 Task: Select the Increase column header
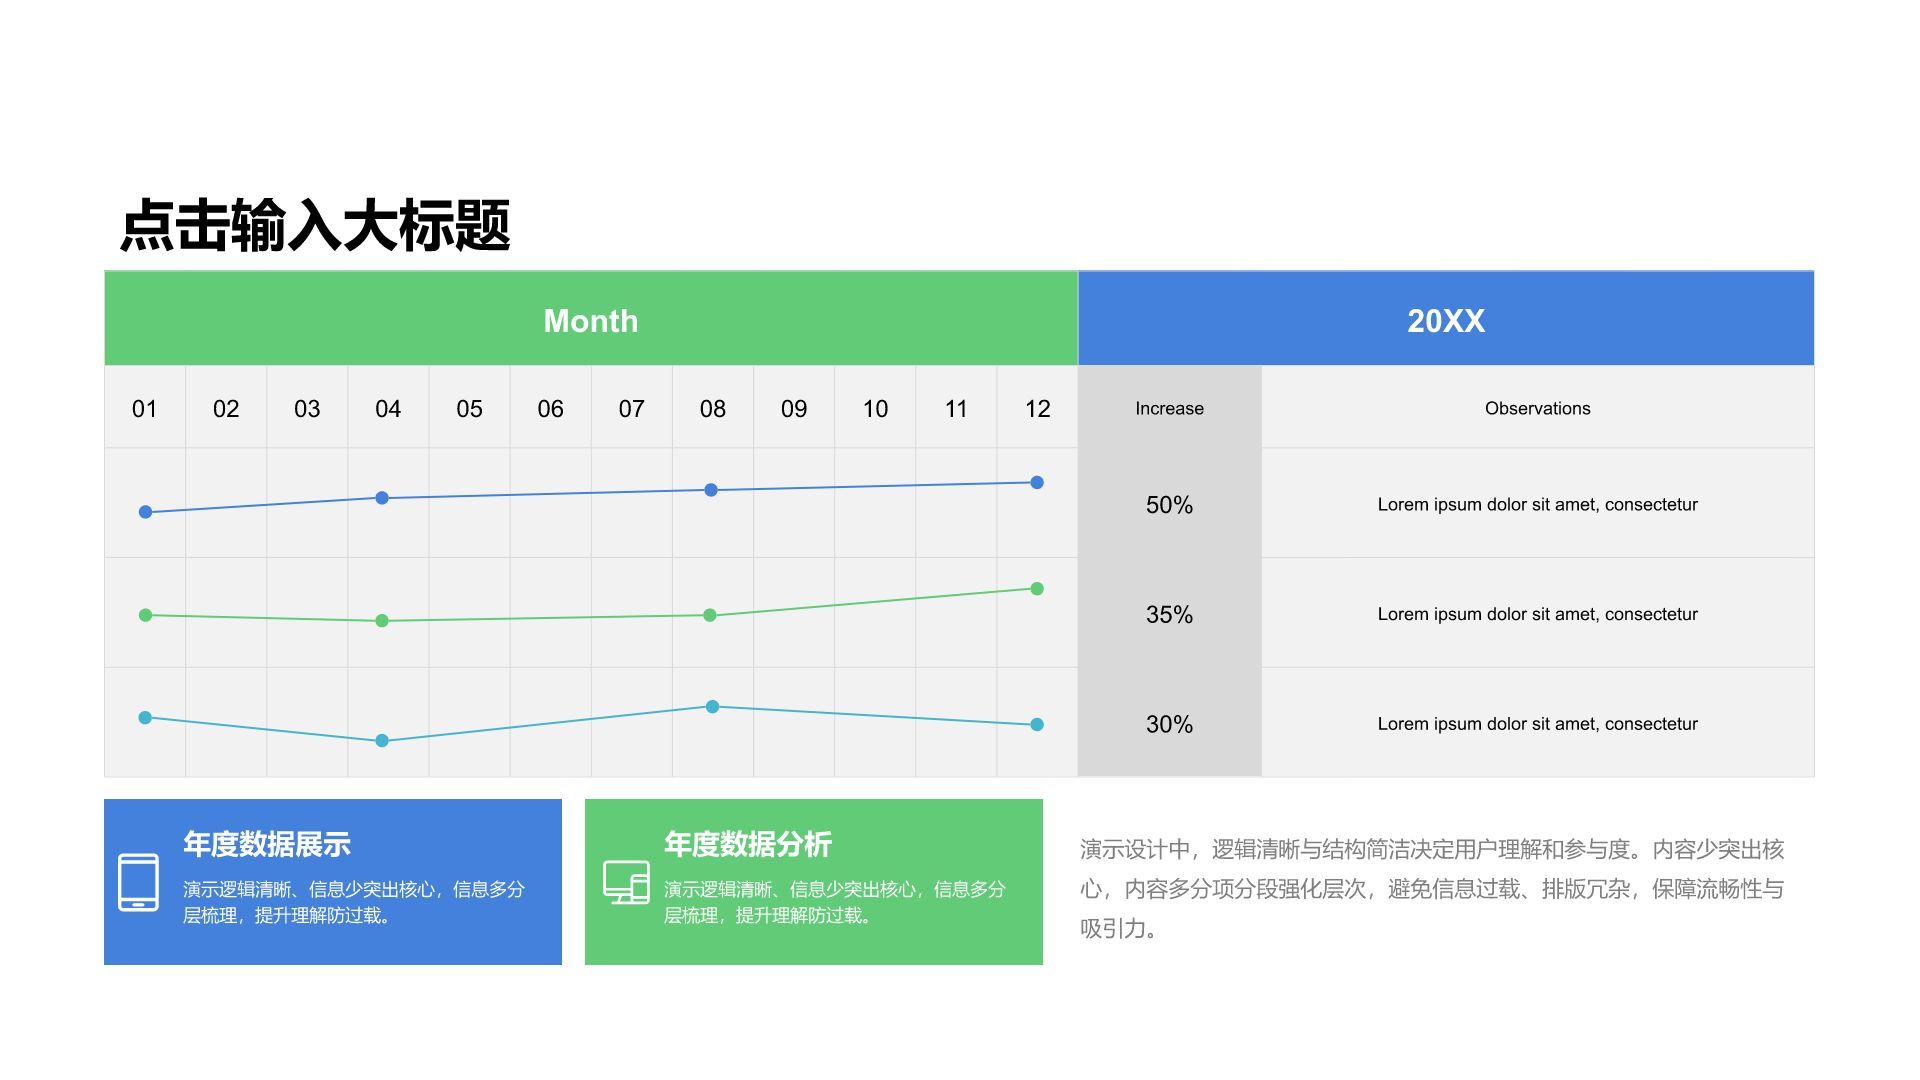coord(1168,408)
